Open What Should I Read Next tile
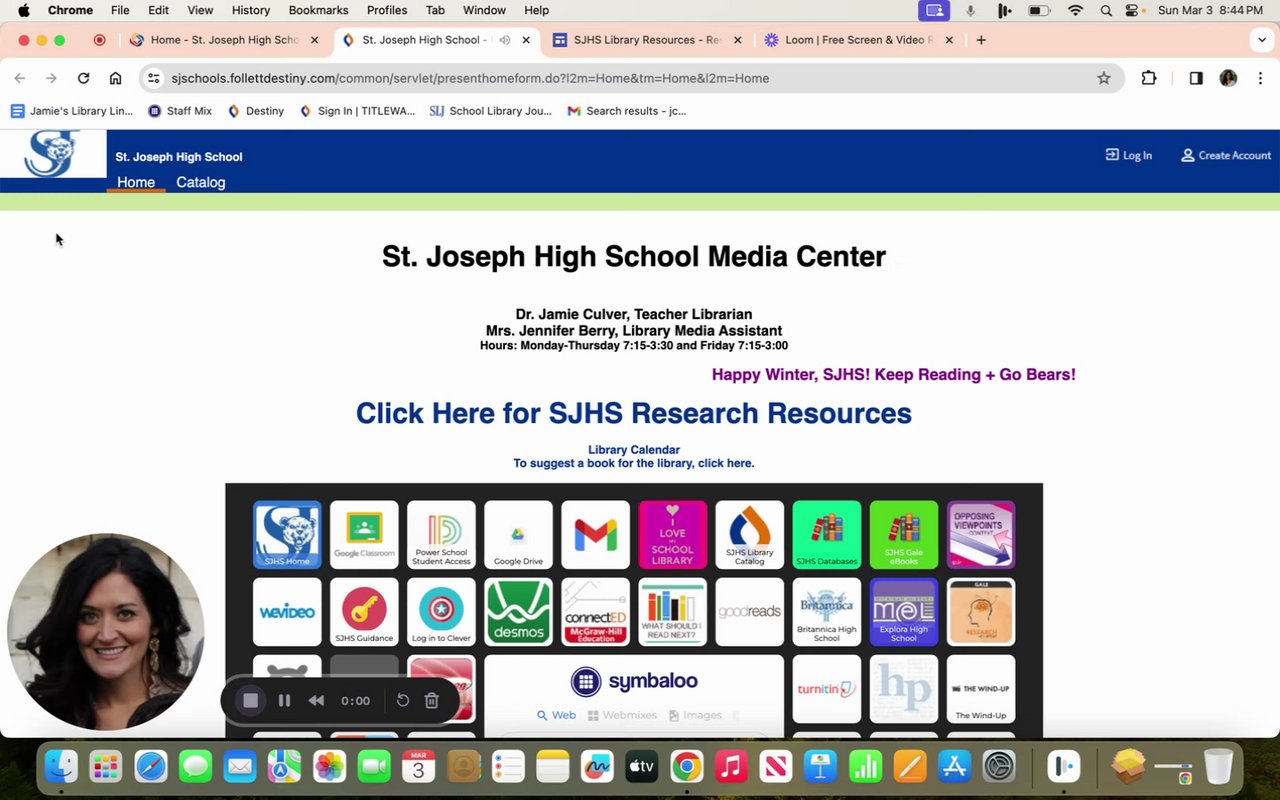The width and height of the screenshot is (1280, 800). (x=672, y=612)
